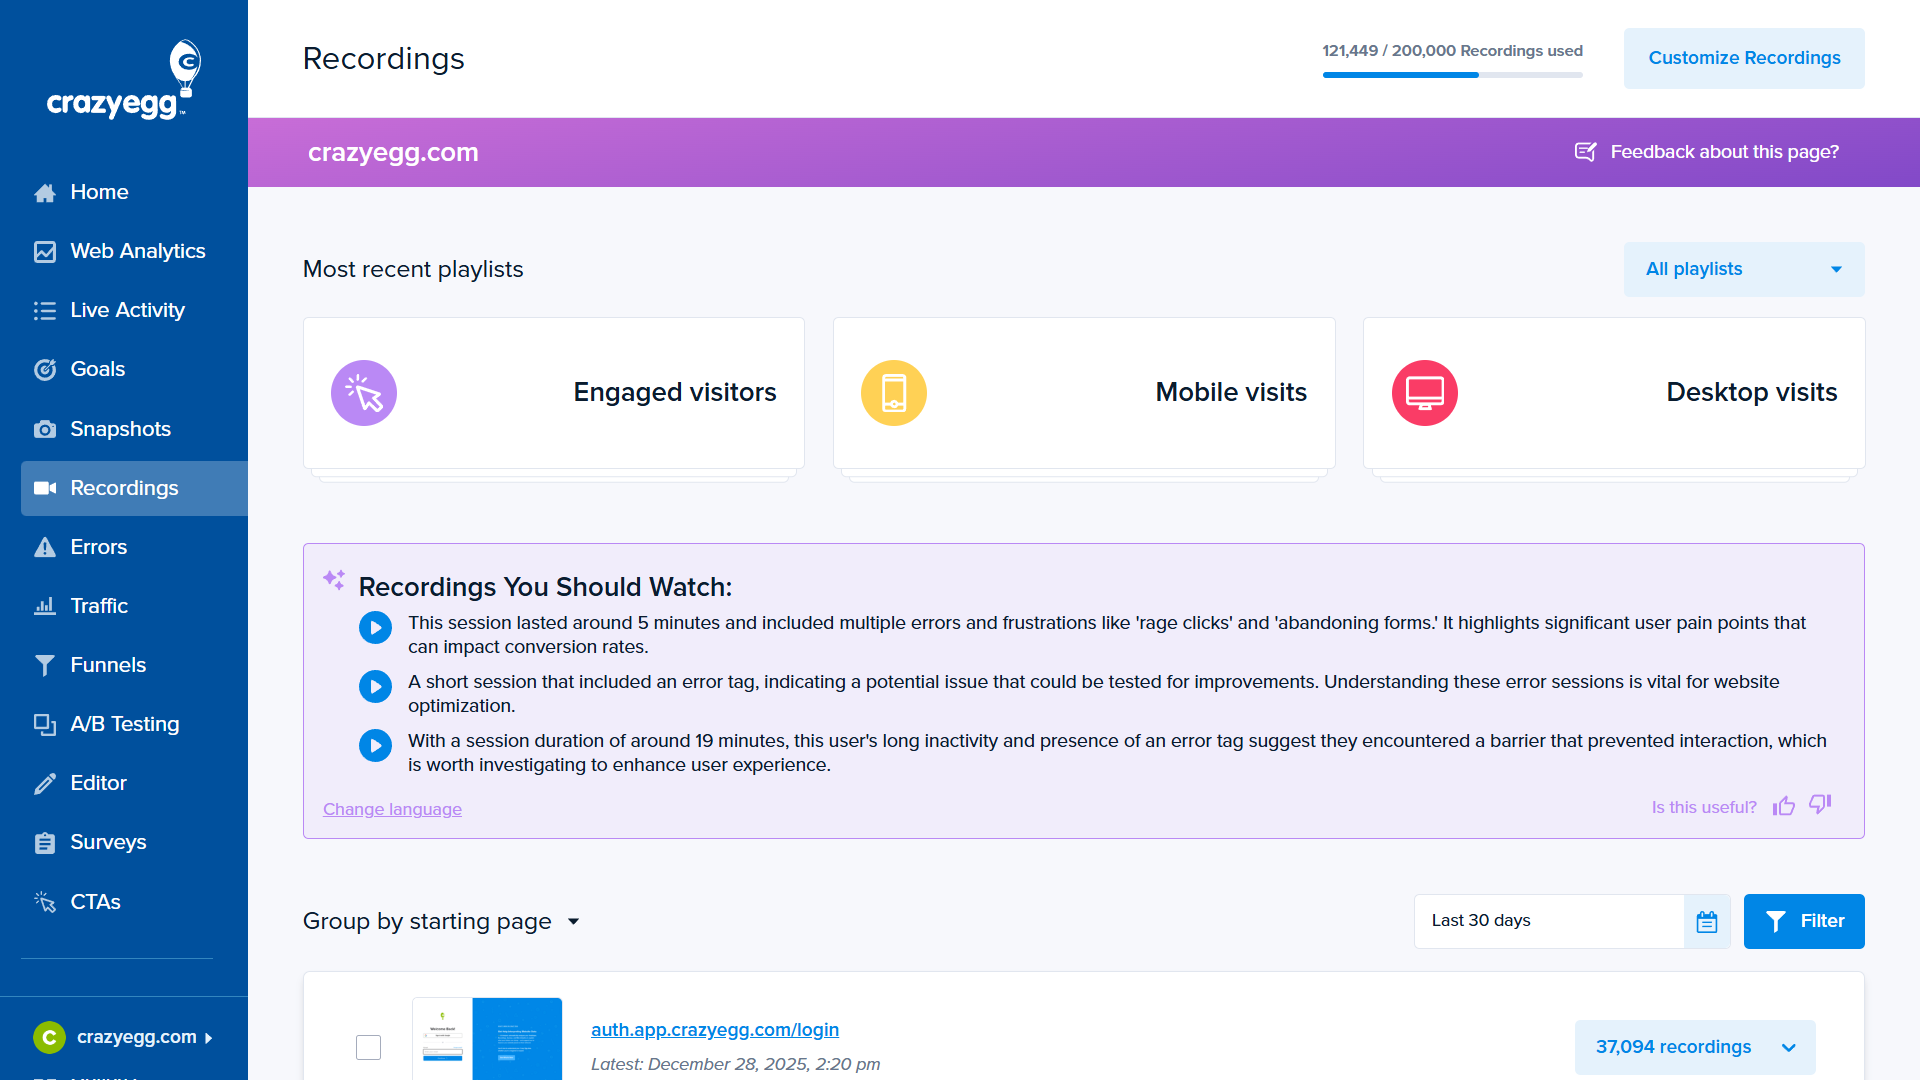Switch to the Recordings sidebar item

[124, 488]
